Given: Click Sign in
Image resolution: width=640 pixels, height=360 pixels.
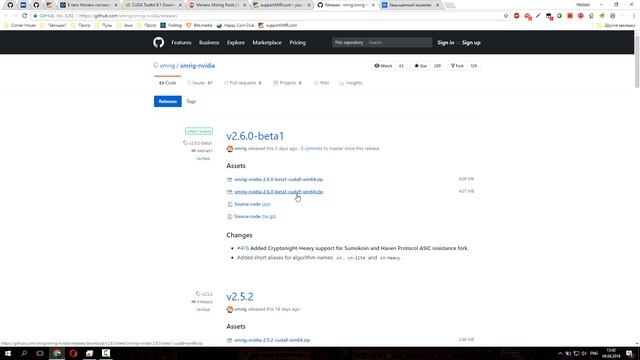Looking at the screenshot, I should tap(446, 42).
